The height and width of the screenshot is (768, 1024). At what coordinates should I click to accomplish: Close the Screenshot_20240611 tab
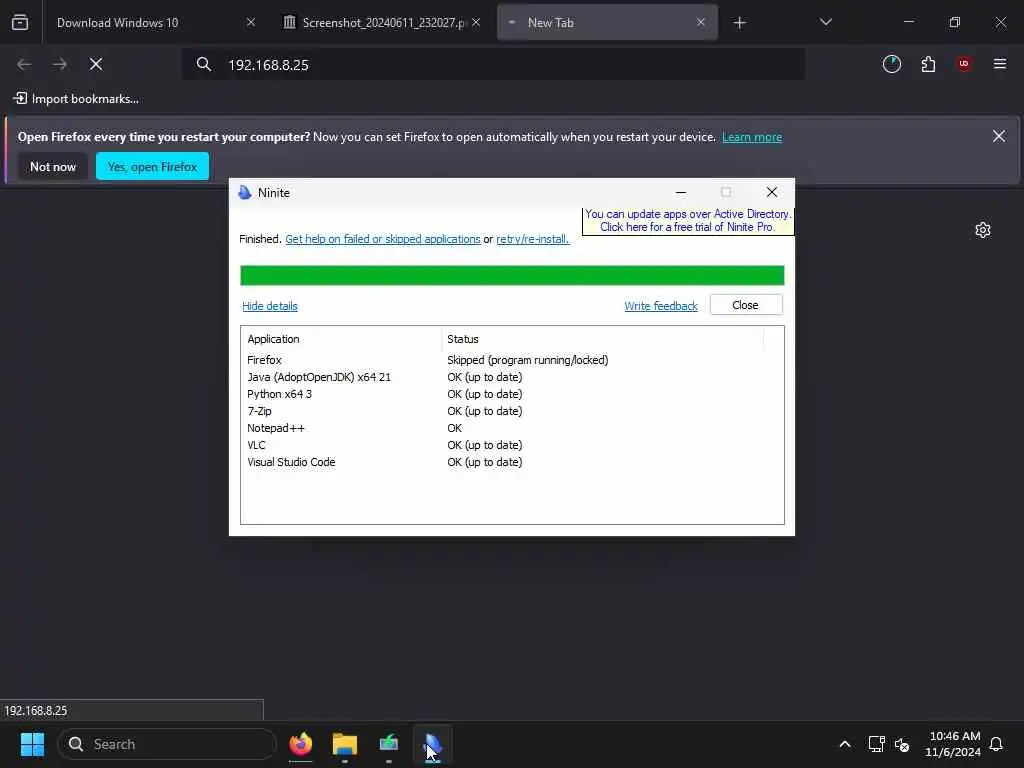coord(477,23)
